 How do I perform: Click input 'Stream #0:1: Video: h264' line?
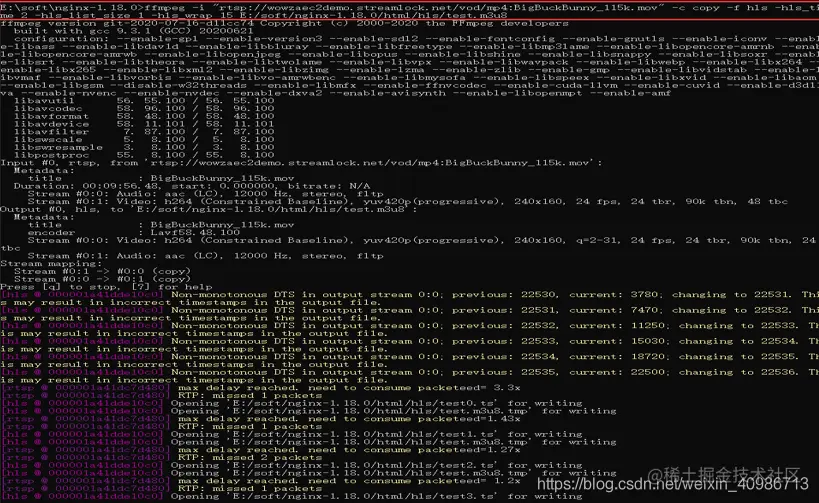pyautogui.click(x=407, y=202)
